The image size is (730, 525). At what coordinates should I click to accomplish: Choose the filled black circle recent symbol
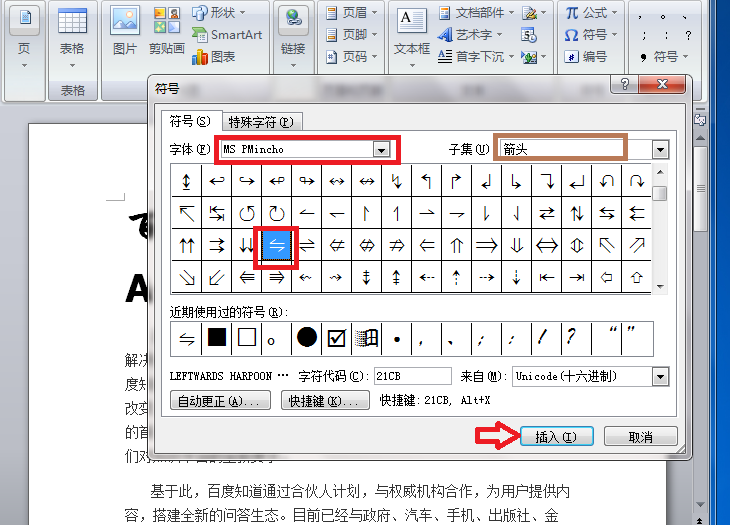coord(306,338)
